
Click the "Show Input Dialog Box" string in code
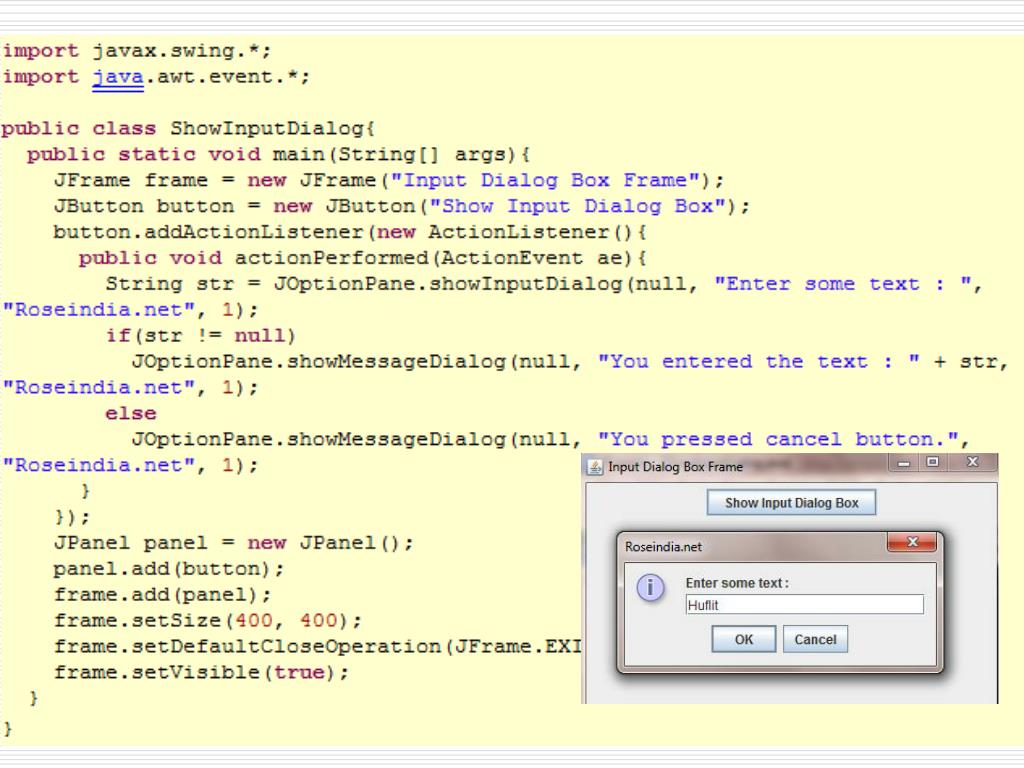pyautogui.click(x=577, y=206)
